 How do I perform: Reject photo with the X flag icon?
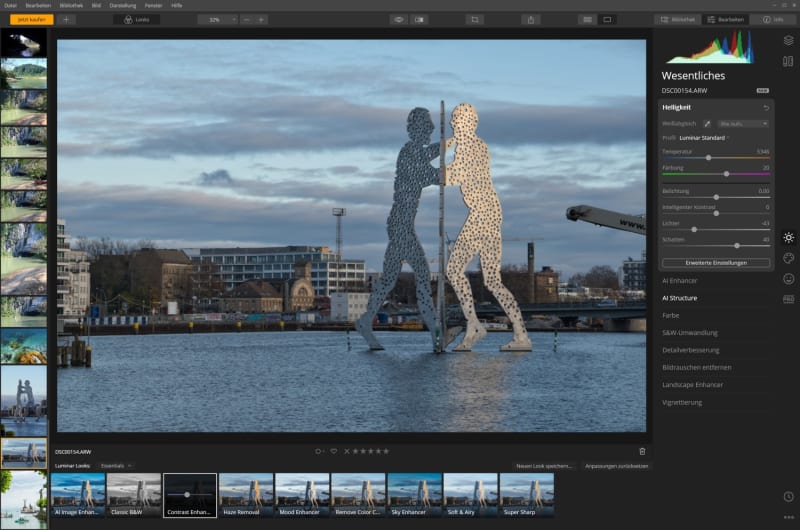(x=347, y=451)
